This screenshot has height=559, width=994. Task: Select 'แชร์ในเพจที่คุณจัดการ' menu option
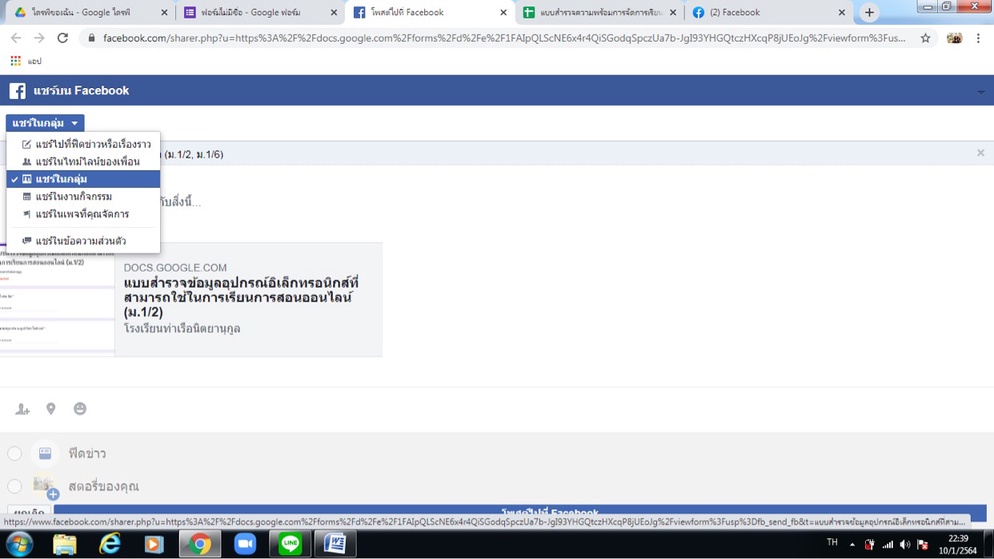point(83,214)
